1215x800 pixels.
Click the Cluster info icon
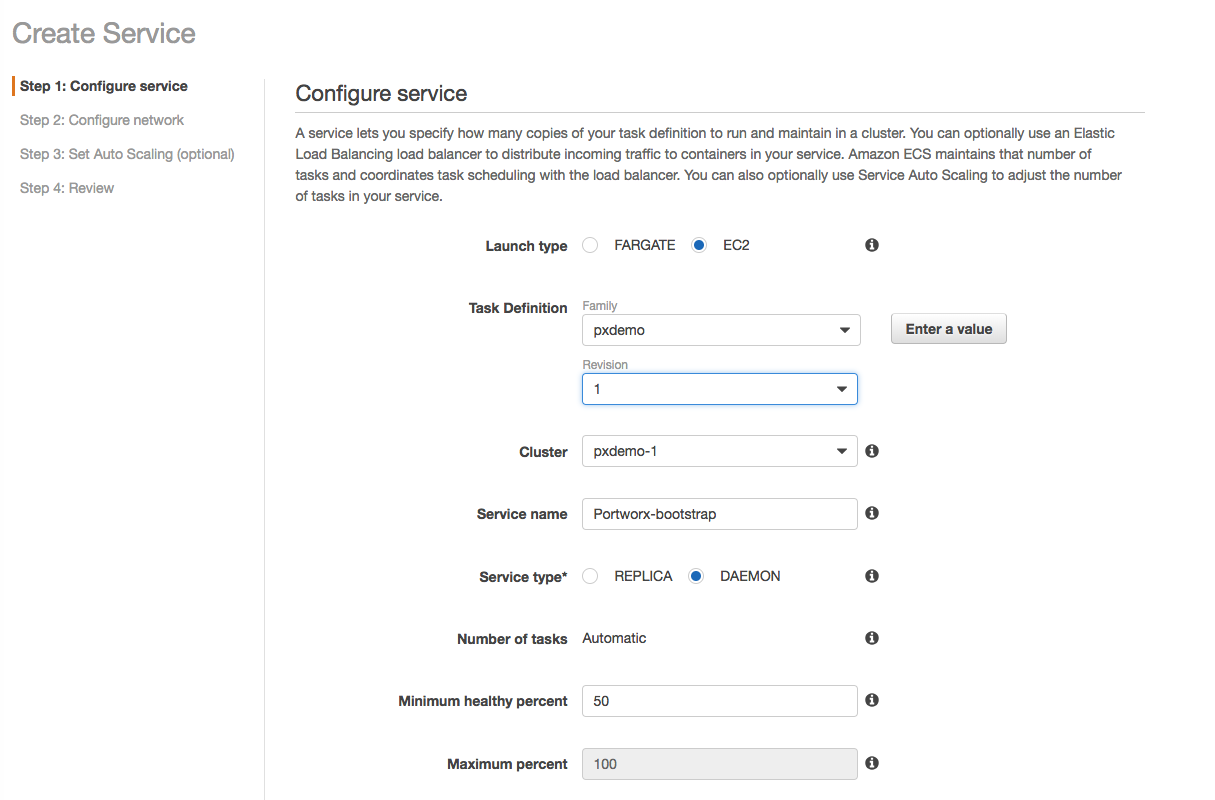tap(871, 450)
